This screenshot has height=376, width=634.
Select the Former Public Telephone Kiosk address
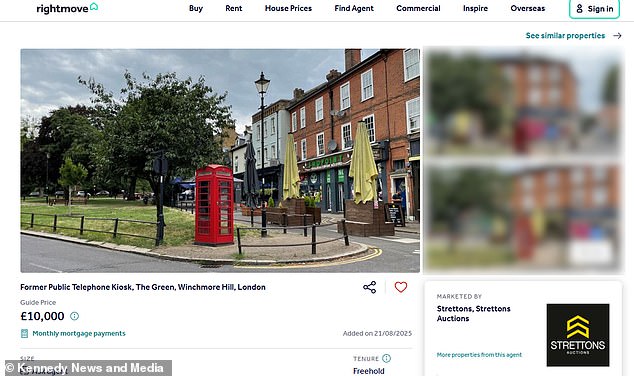[143, 287]
